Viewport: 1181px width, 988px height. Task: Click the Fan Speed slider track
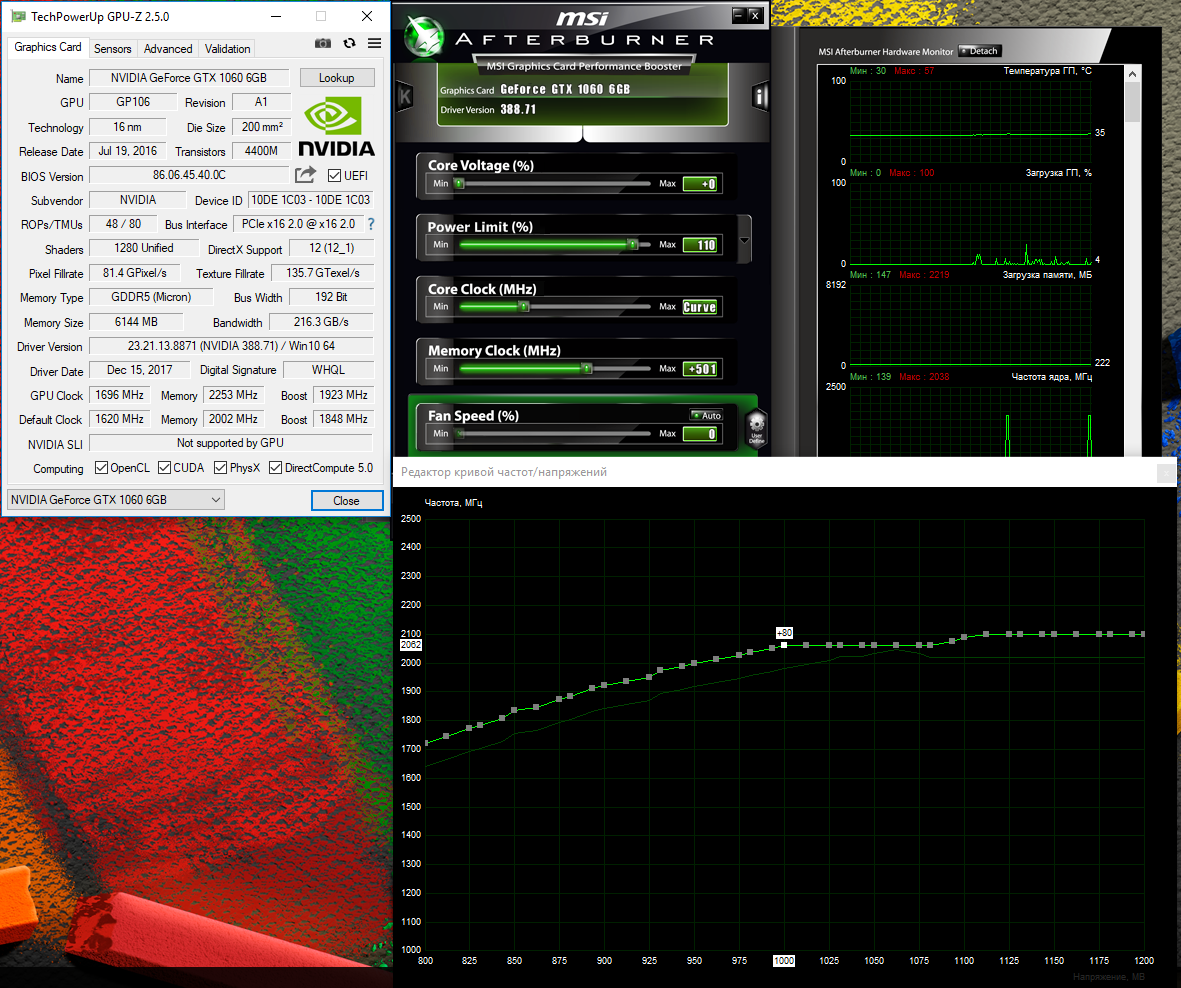click(553, 434)
